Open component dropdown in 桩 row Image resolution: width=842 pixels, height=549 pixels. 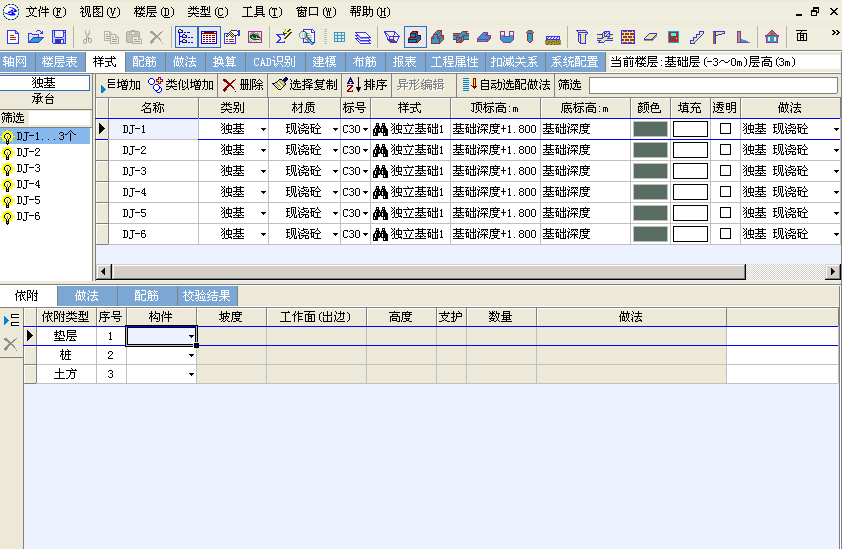point(191,356)
